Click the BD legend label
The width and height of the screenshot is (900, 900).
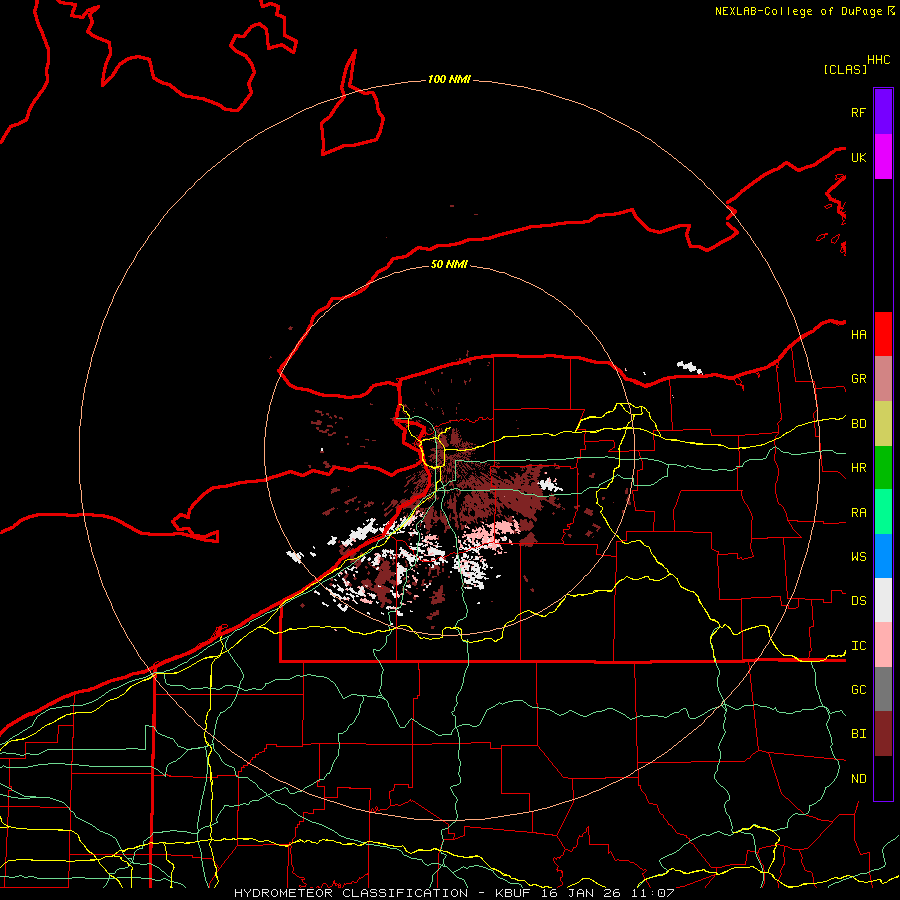click(858, 424)
